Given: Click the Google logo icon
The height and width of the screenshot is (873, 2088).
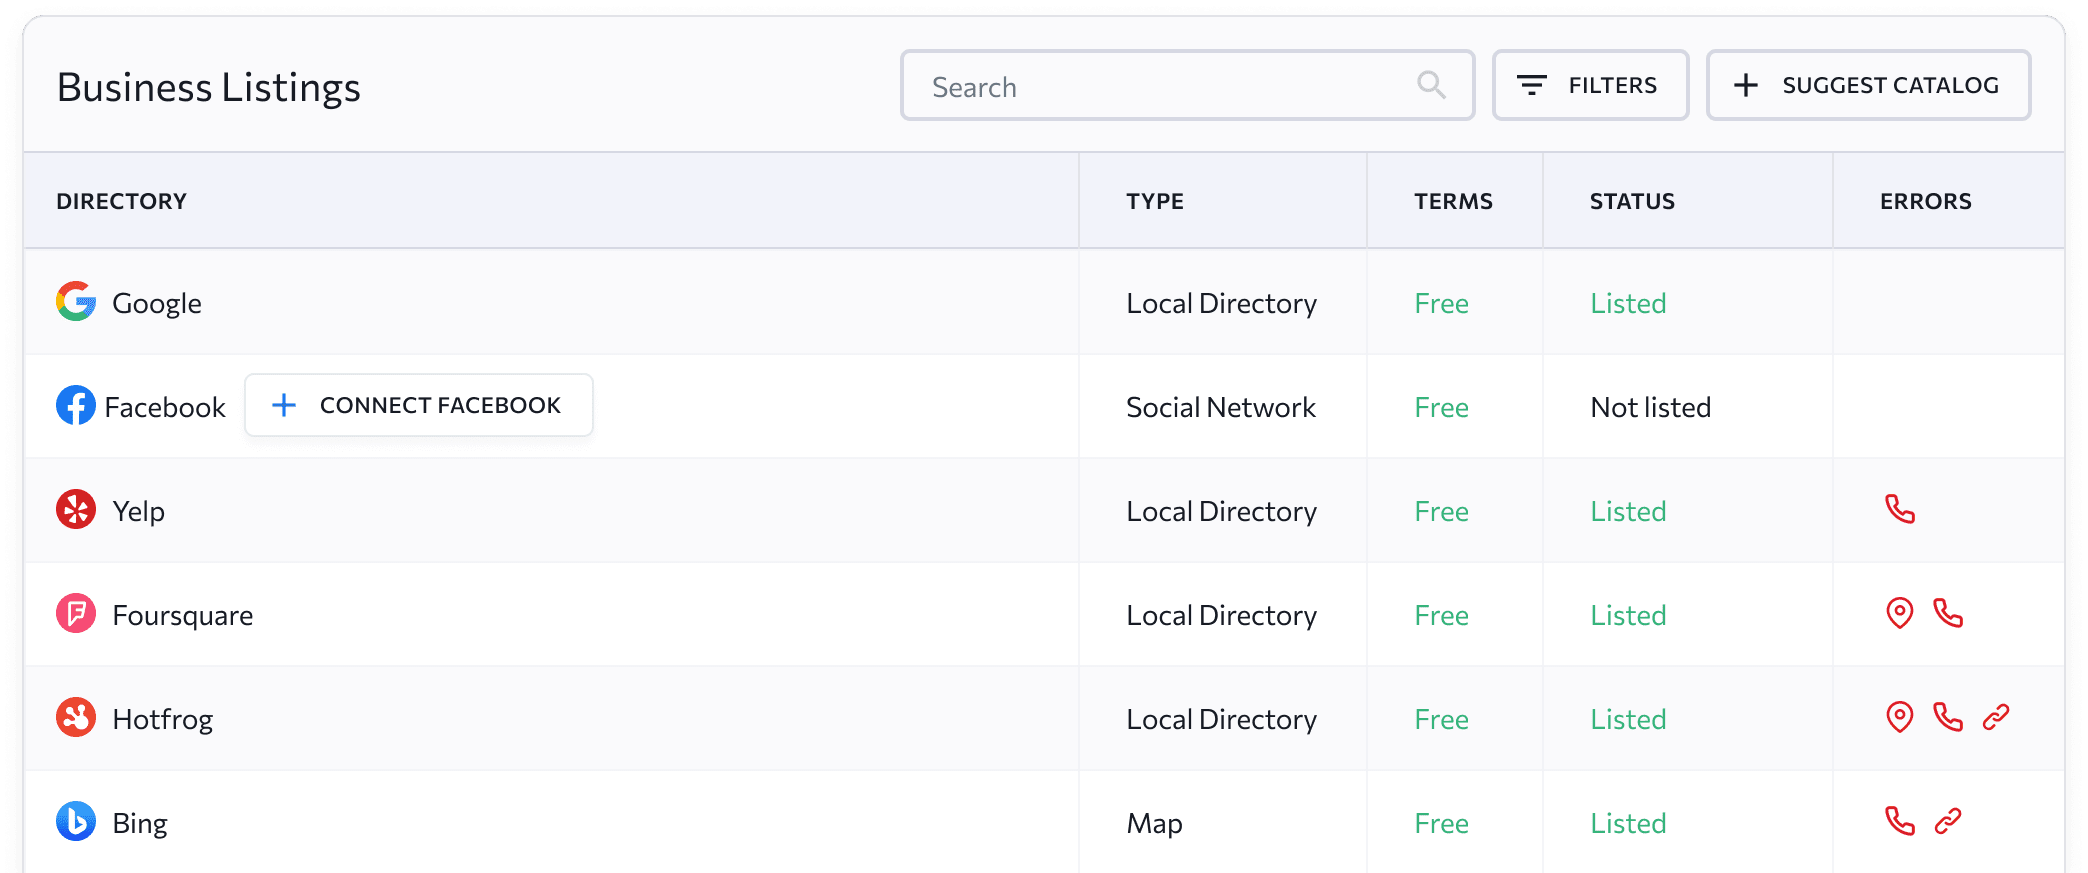Looking at the screenshot, I should pos(76,301).
